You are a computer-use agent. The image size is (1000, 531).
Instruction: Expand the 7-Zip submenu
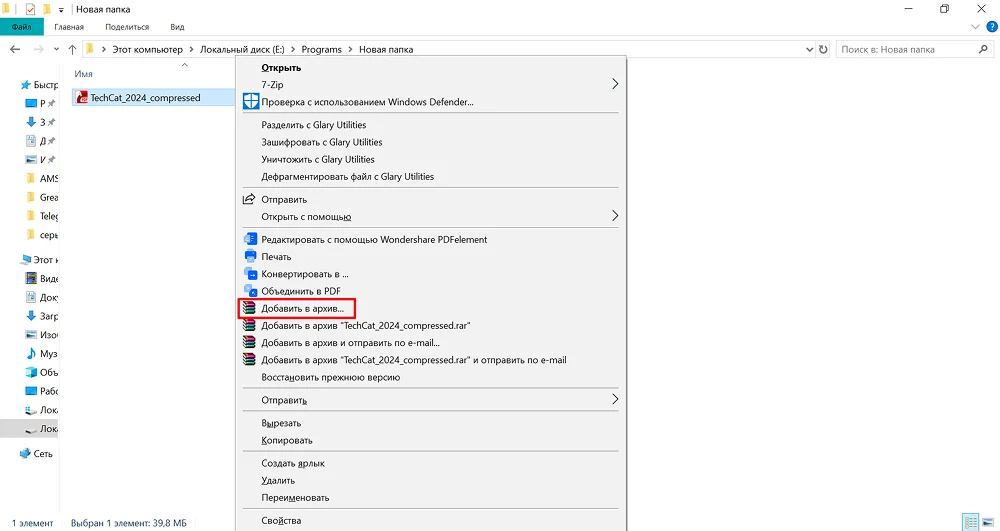615,85
